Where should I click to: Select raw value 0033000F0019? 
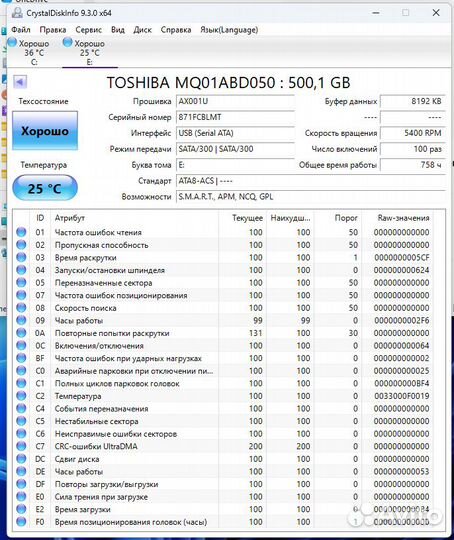(x=402, y=396)
